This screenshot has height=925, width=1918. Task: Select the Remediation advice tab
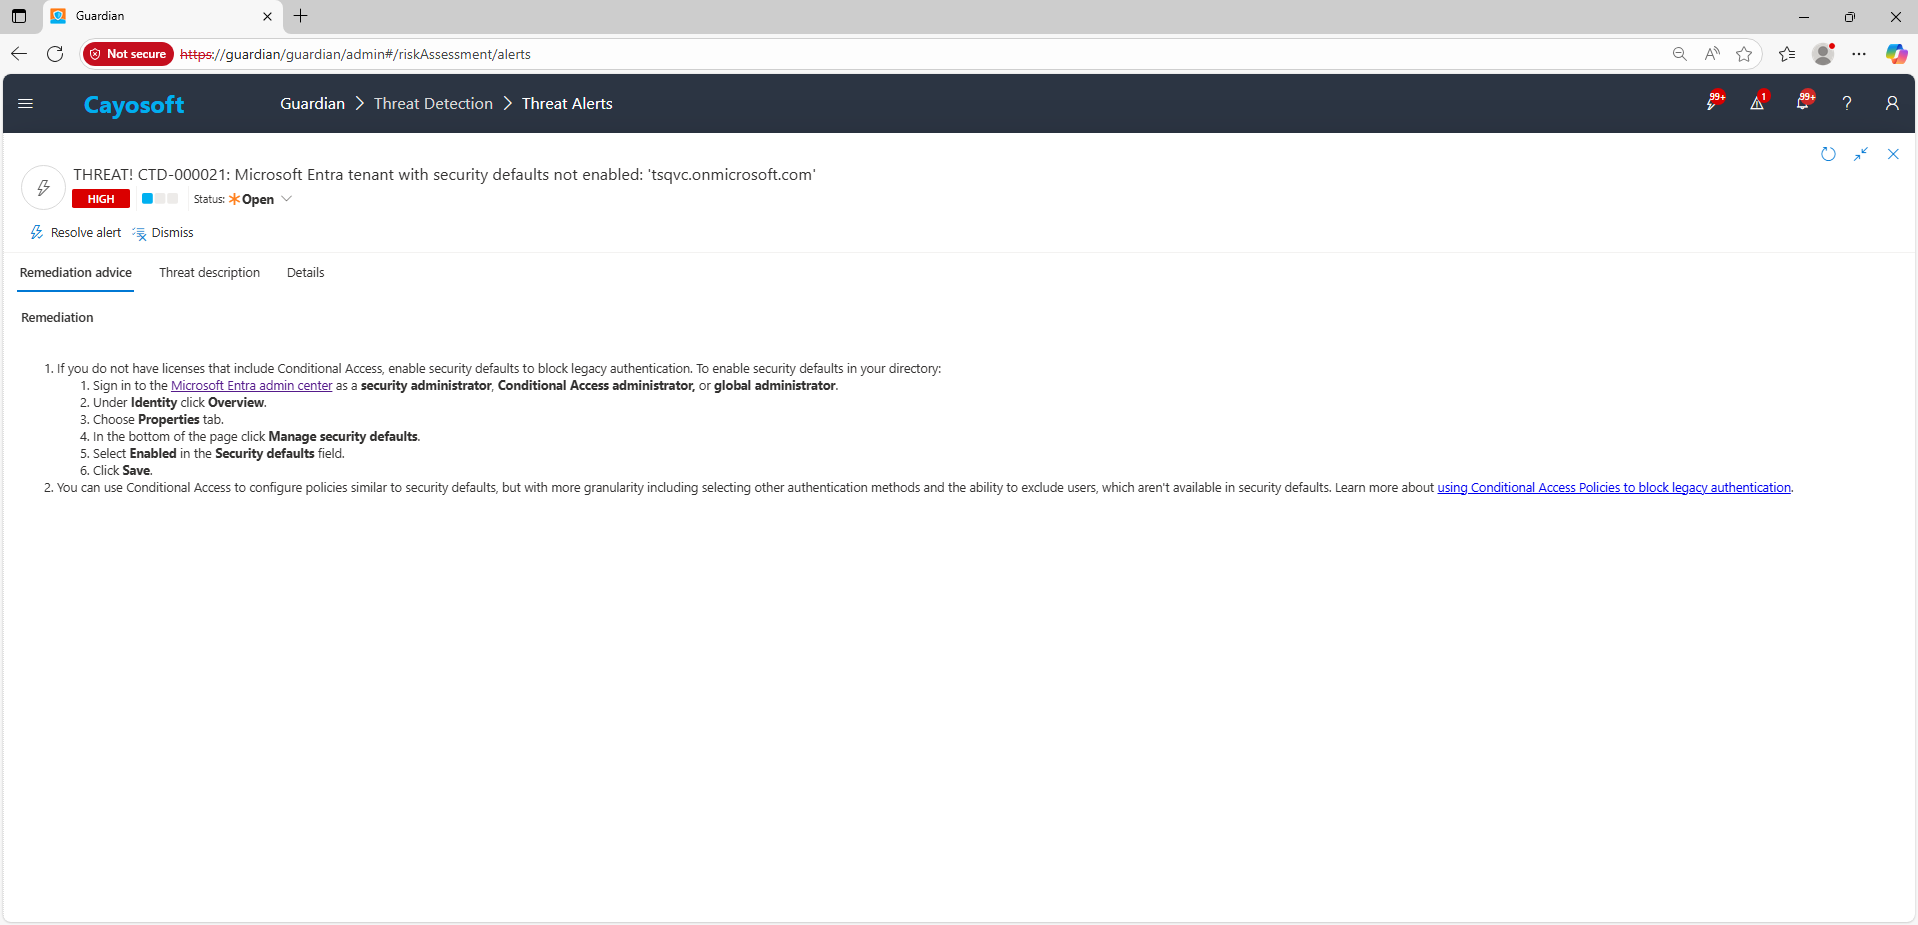tap(76, 273)
